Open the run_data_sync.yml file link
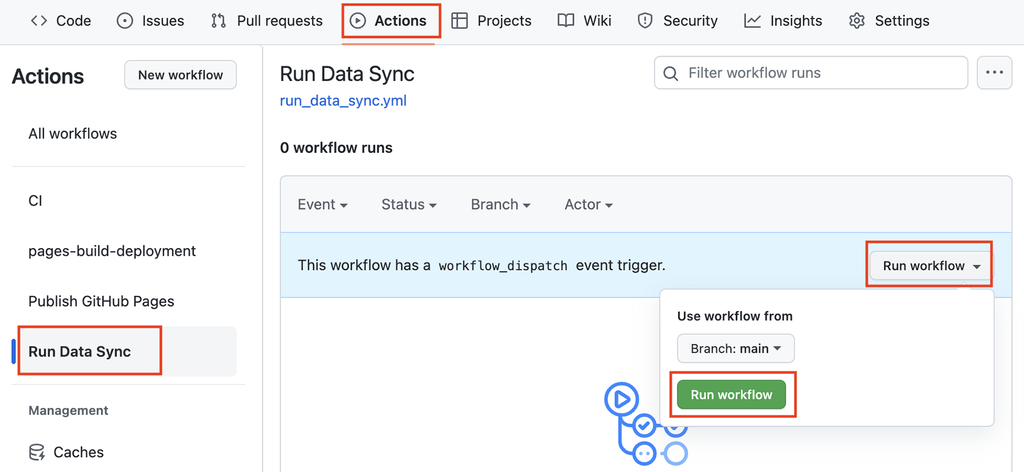The image size is (1024, 472). (343, 101)
